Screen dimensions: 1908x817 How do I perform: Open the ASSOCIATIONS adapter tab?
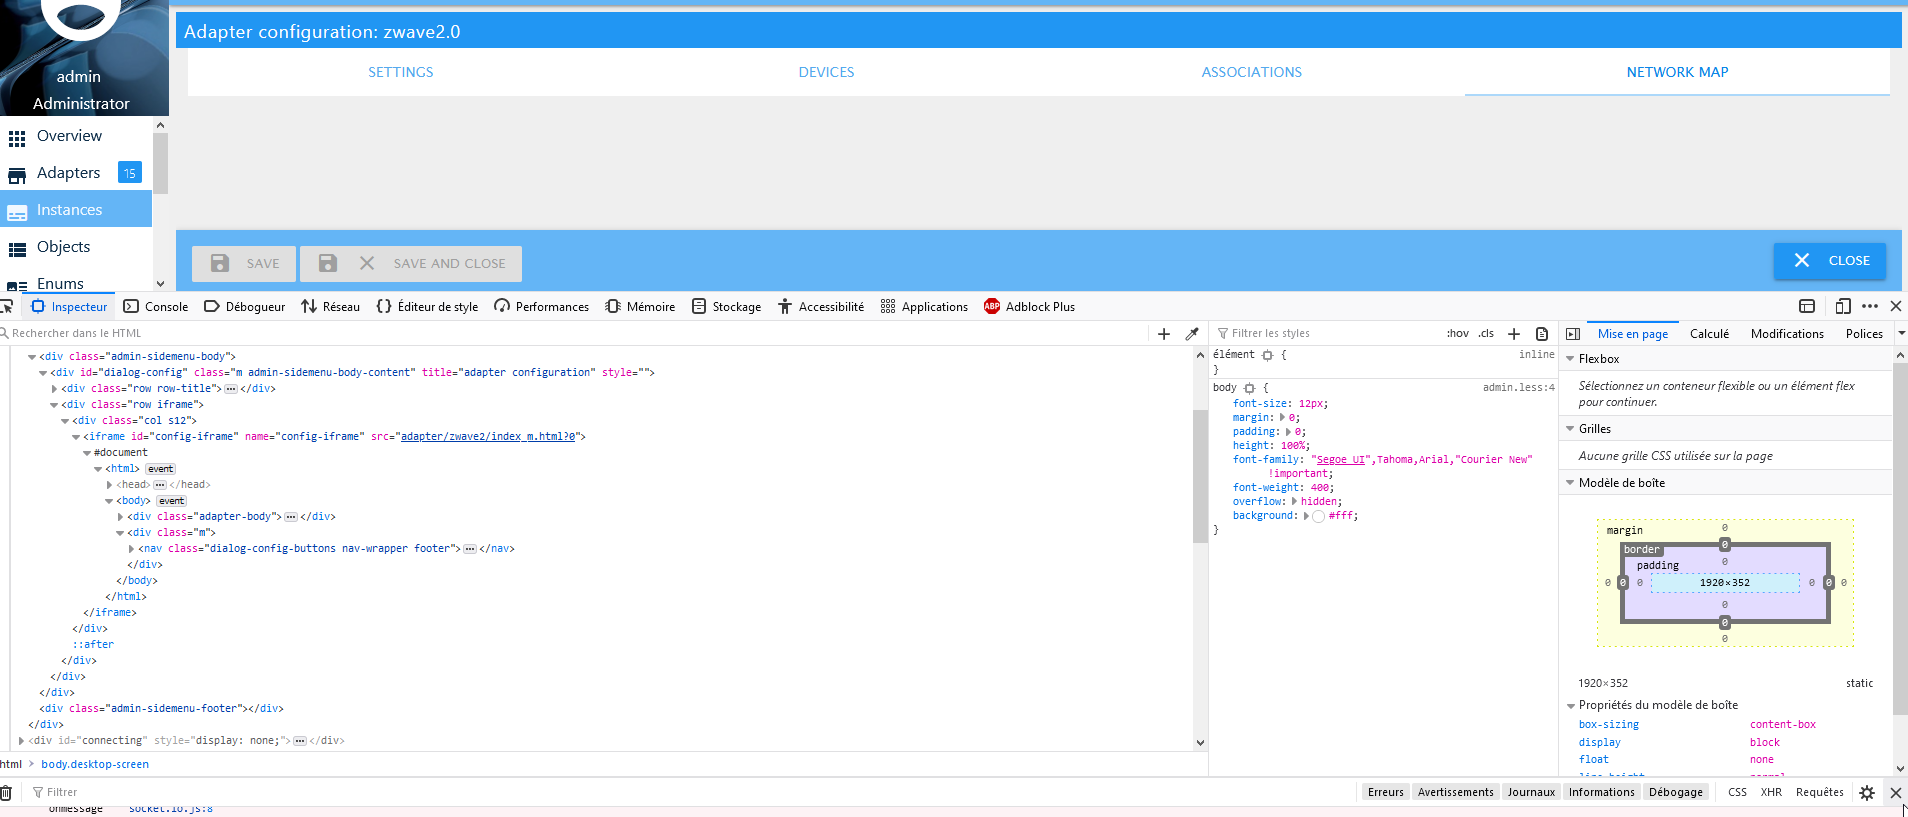(1251, 72)
